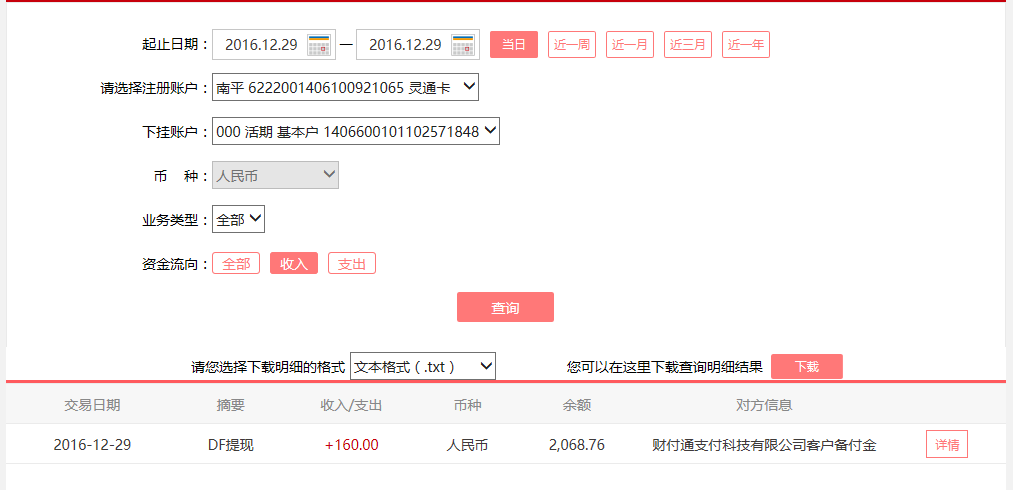Set 资金流向 filter to 收入
1013x490 pixels.
(x=294, y=264)
